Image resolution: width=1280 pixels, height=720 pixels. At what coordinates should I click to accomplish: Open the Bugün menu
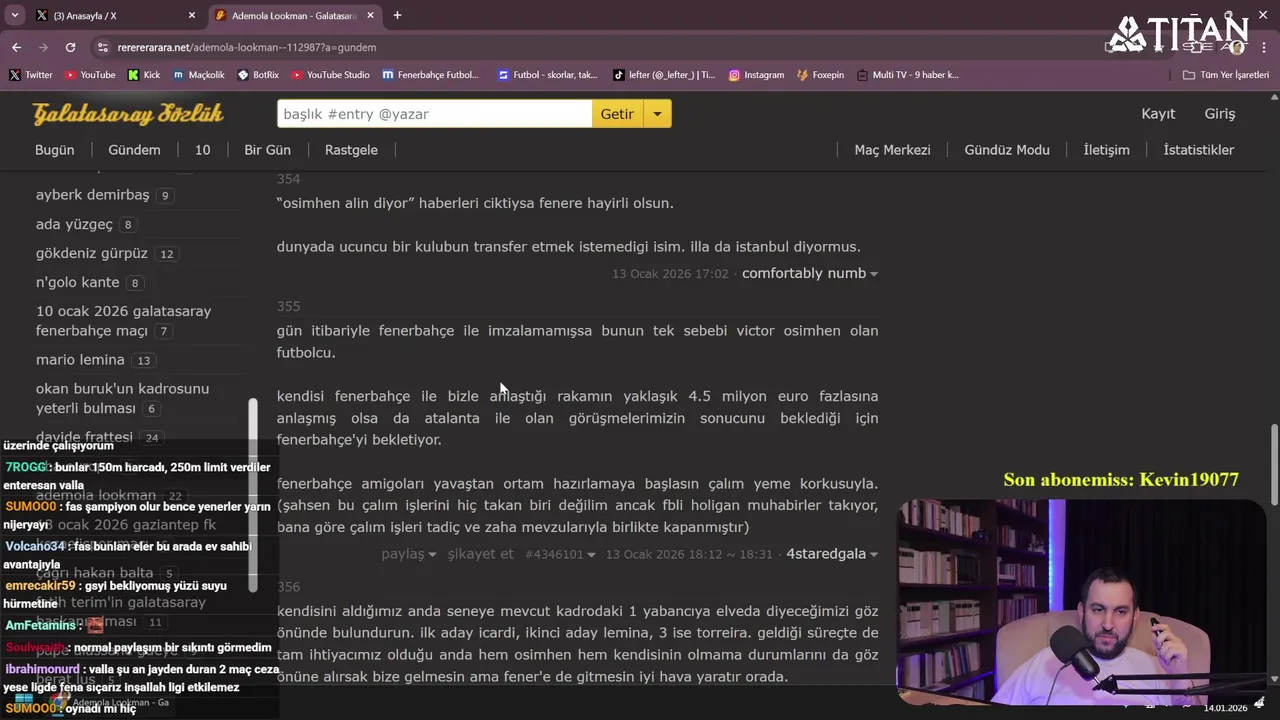(54, 150)
